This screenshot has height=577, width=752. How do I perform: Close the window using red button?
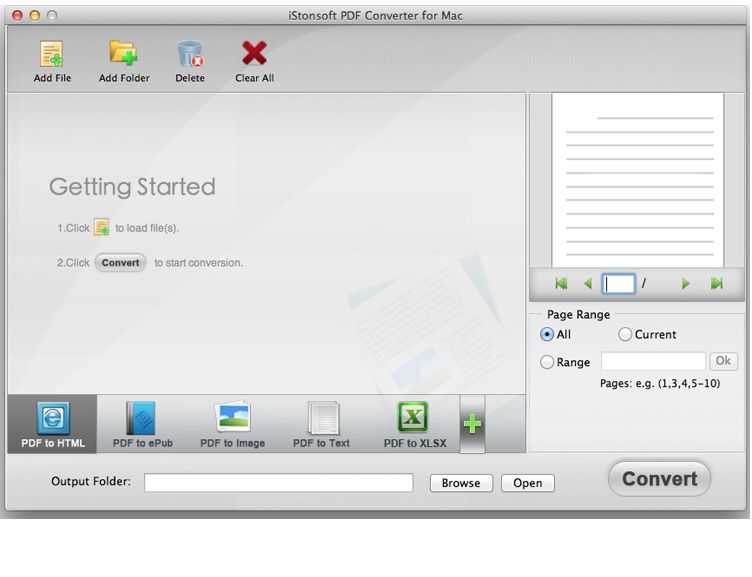[x=18, y=15]
